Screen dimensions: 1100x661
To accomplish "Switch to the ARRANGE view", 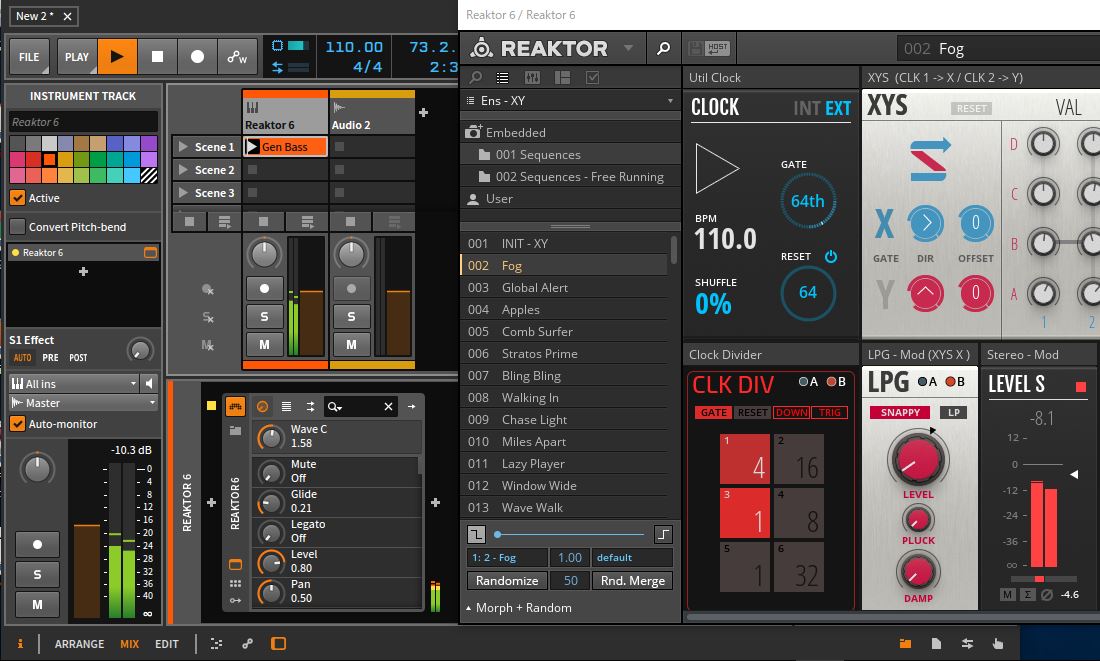I will point(79,643).
